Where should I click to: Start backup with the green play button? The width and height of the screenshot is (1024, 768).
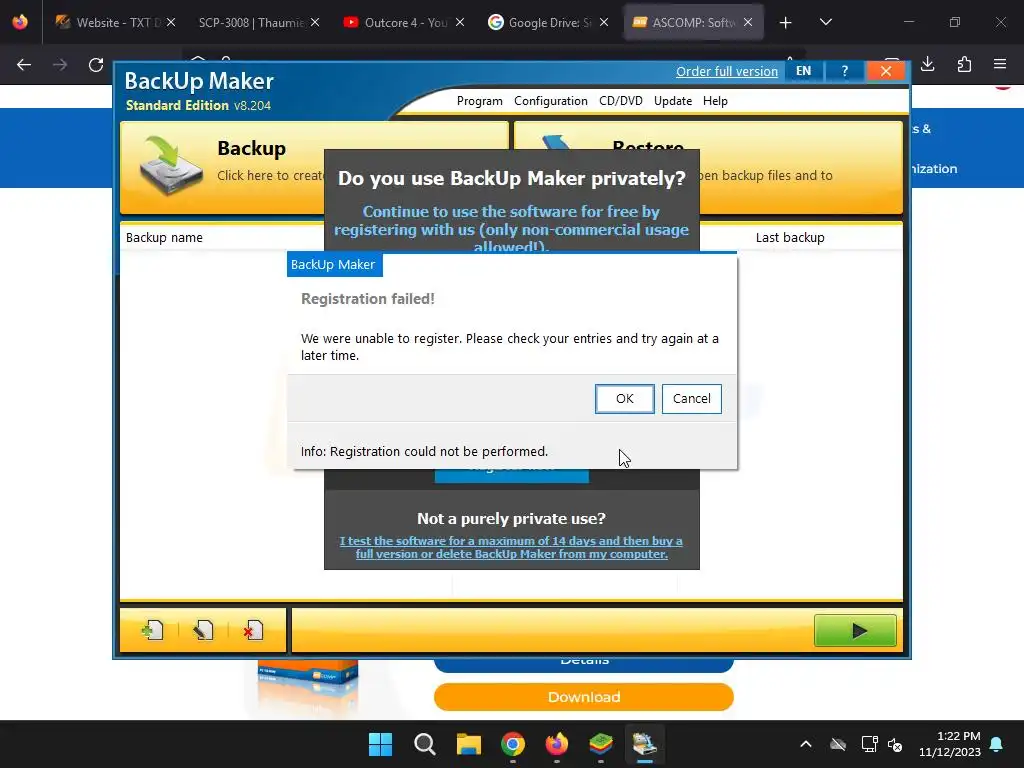click(855, 630)
